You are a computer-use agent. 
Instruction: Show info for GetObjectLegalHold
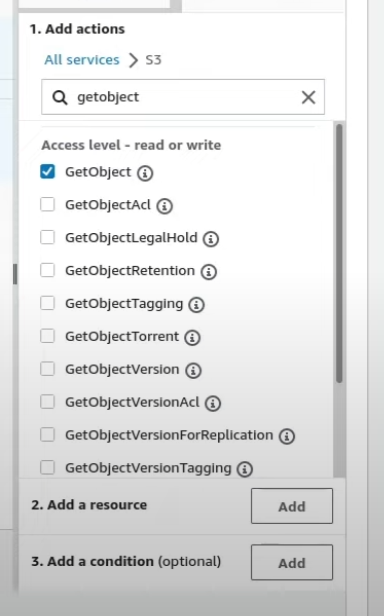(211, 239)
